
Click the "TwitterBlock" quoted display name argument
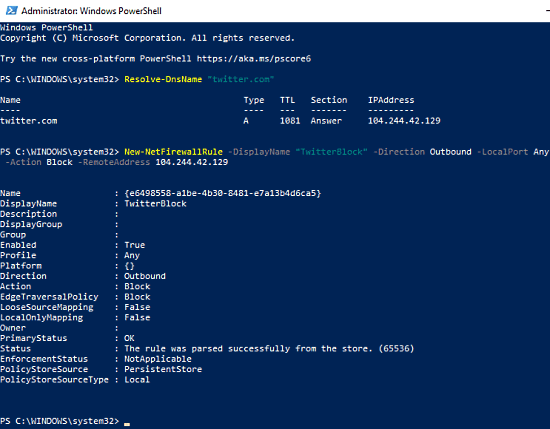coord(331,152)
